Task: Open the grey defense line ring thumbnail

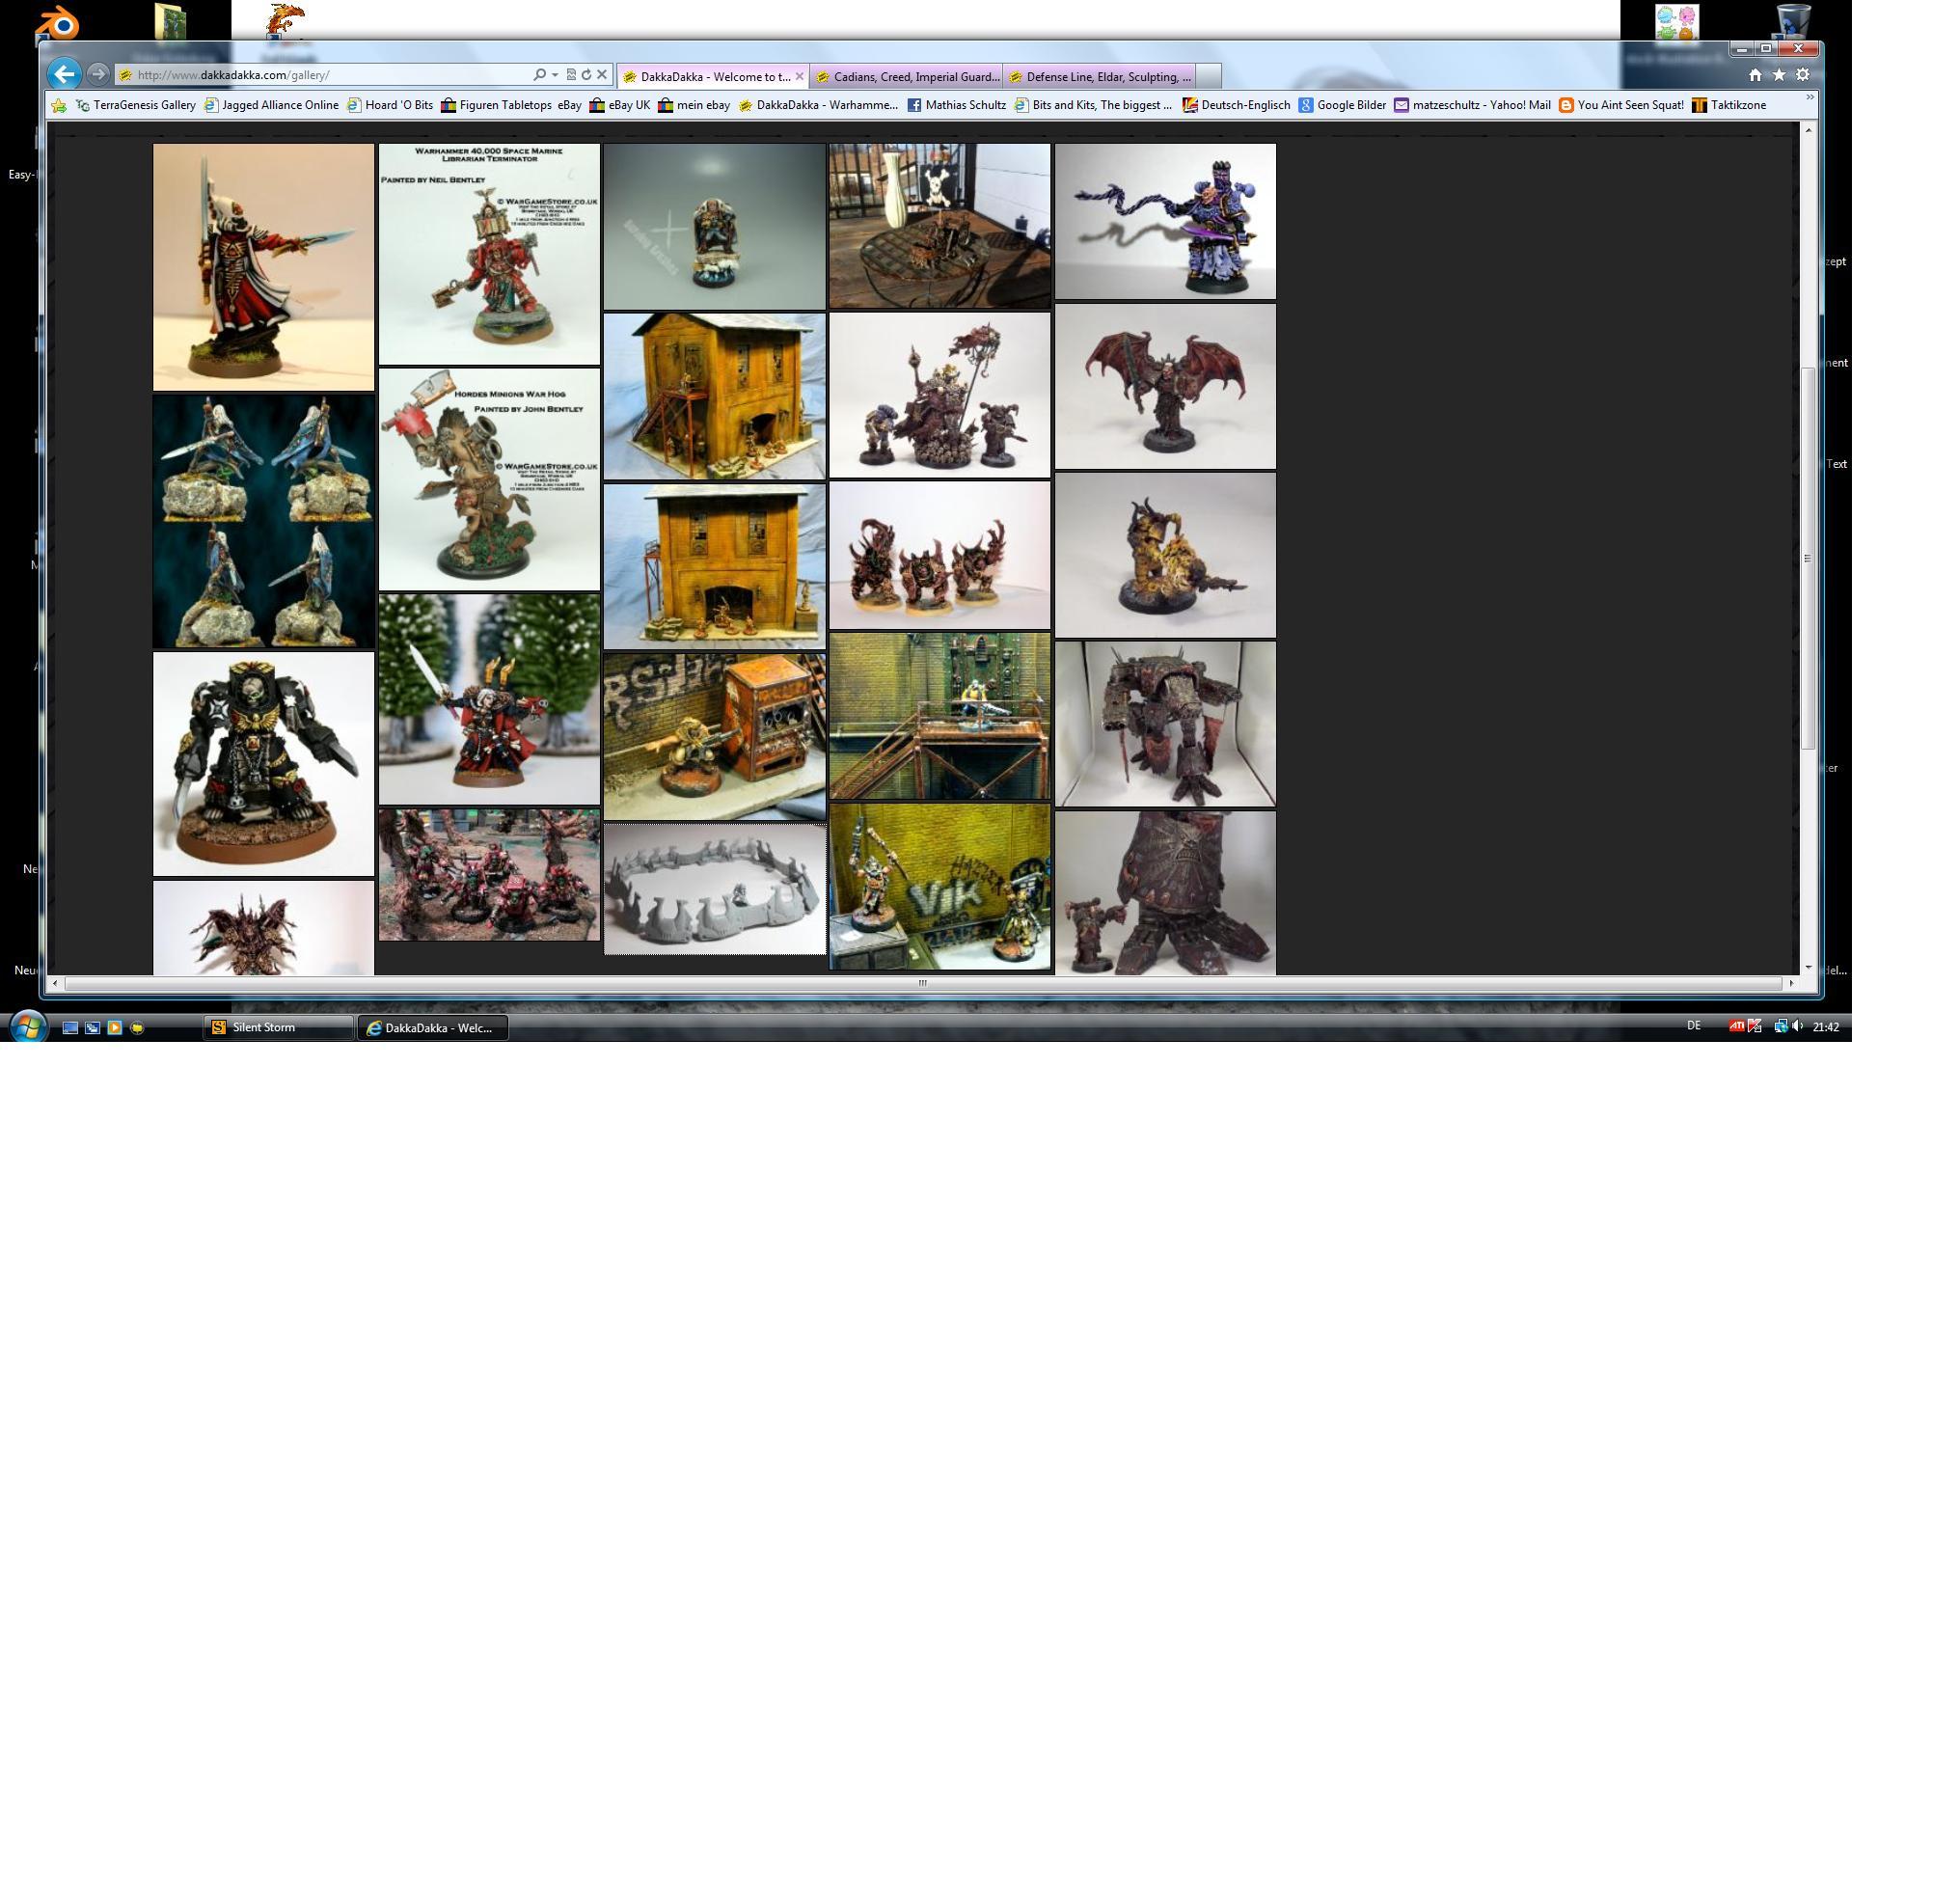Action: 715,889
